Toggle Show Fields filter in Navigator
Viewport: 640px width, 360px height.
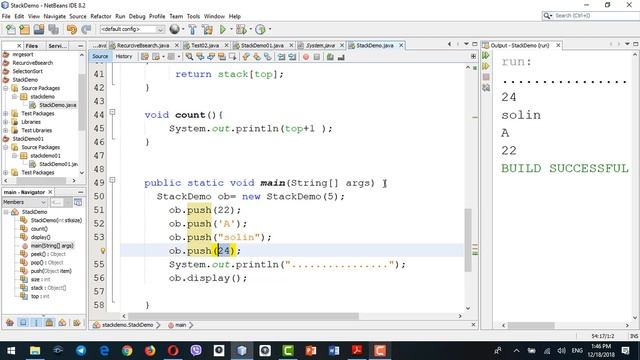23,322
